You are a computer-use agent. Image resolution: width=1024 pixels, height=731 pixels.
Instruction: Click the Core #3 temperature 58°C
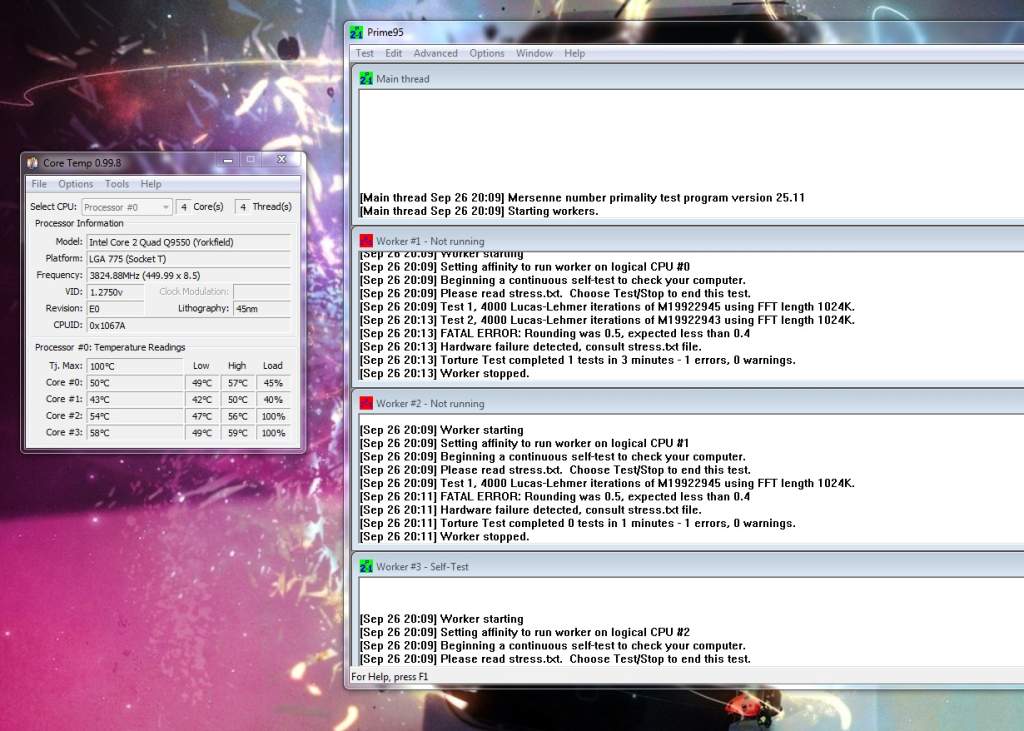pyautogui.click(x=135, y=432)
